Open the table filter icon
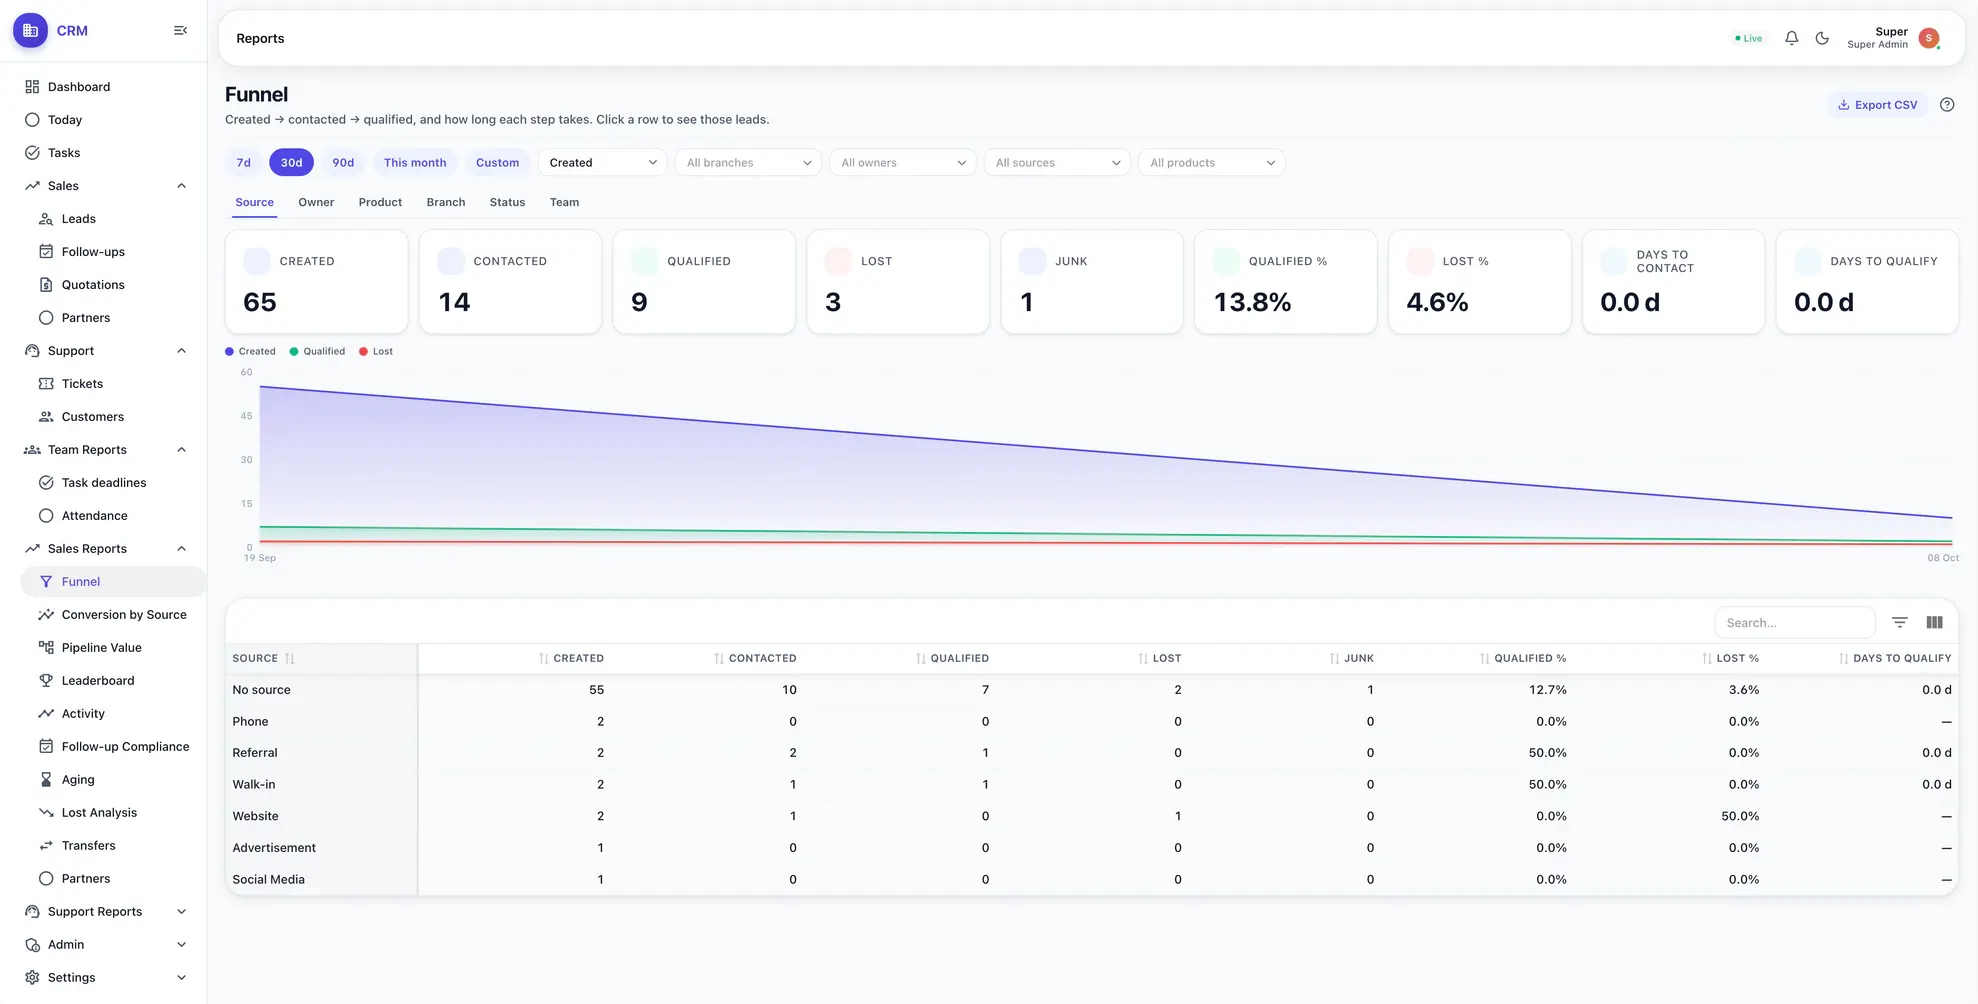The height and width of the screenshot is (1004, 1978). tap(1899, 622)
